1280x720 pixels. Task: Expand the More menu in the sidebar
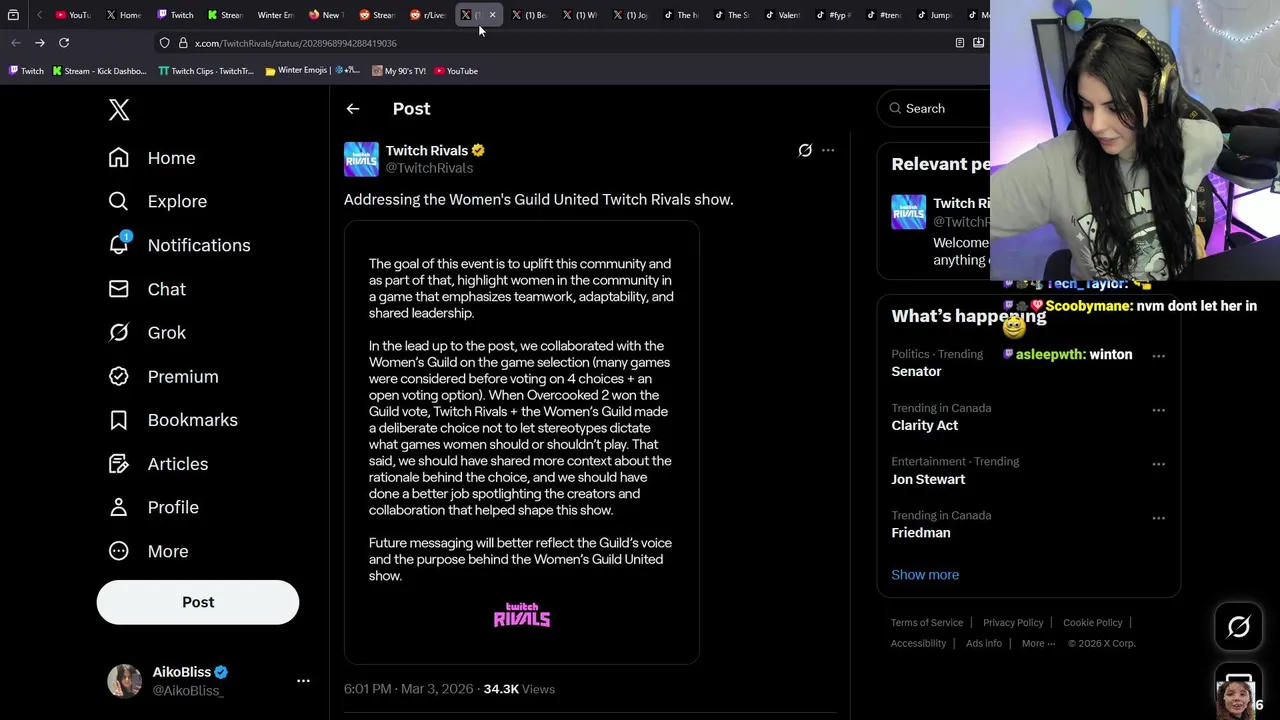coord(148,551)
